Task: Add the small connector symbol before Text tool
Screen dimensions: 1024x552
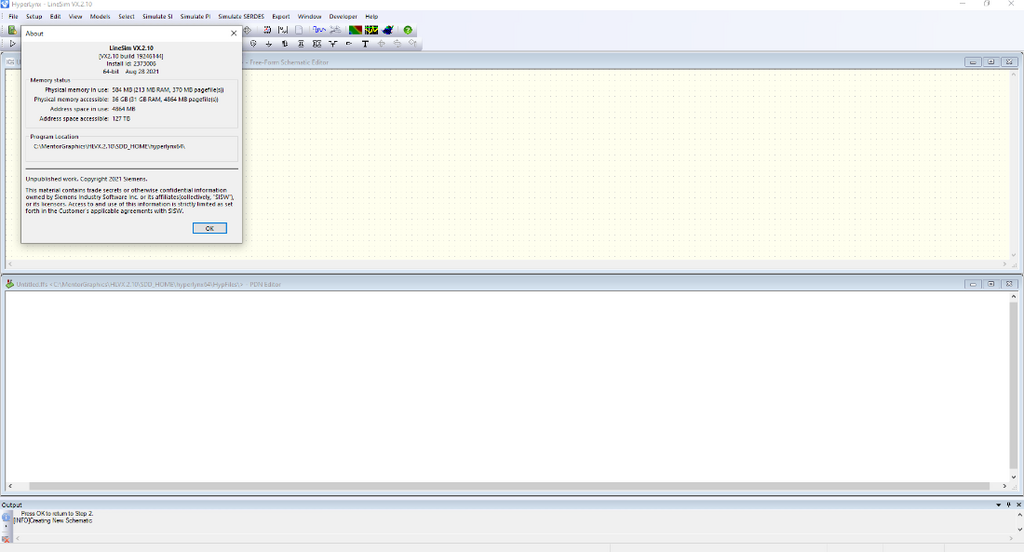Action: click(x=349, y=44)
